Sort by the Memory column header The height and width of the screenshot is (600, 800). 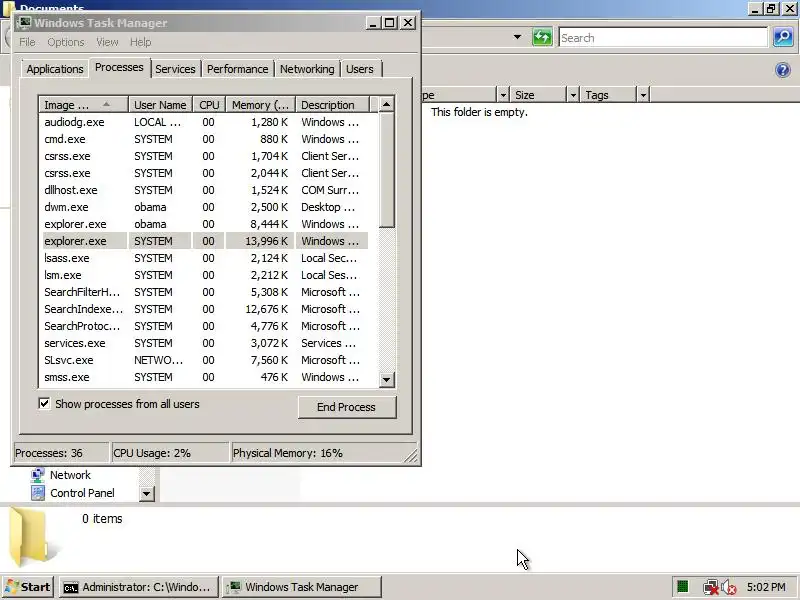(x=261, y=105)
